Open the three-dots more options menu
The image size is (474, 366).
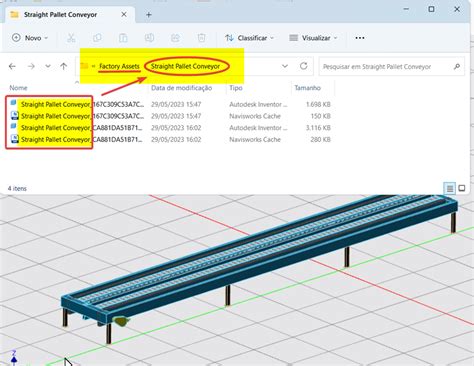tap(360, 38)
